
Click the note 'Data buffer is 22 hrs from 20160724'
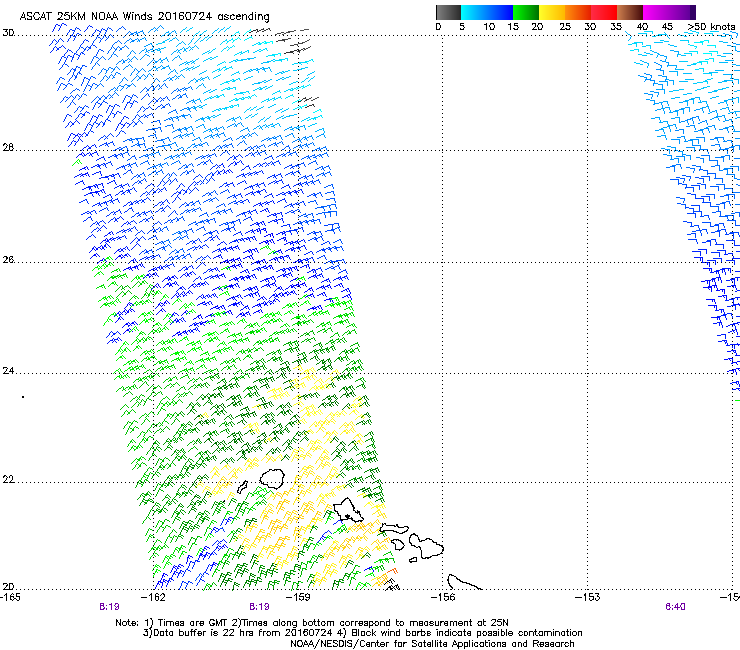pos(244,633)
